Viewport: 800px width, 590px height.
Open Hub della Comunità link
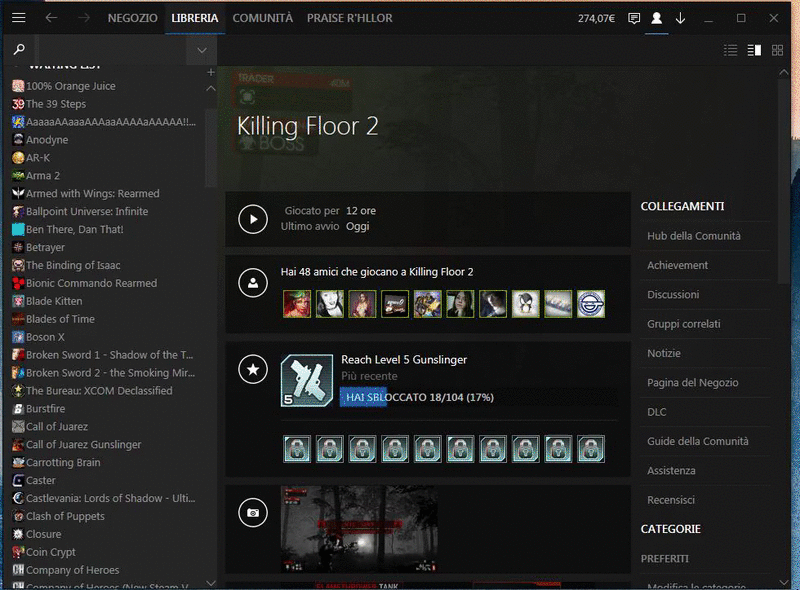(694, 236)
